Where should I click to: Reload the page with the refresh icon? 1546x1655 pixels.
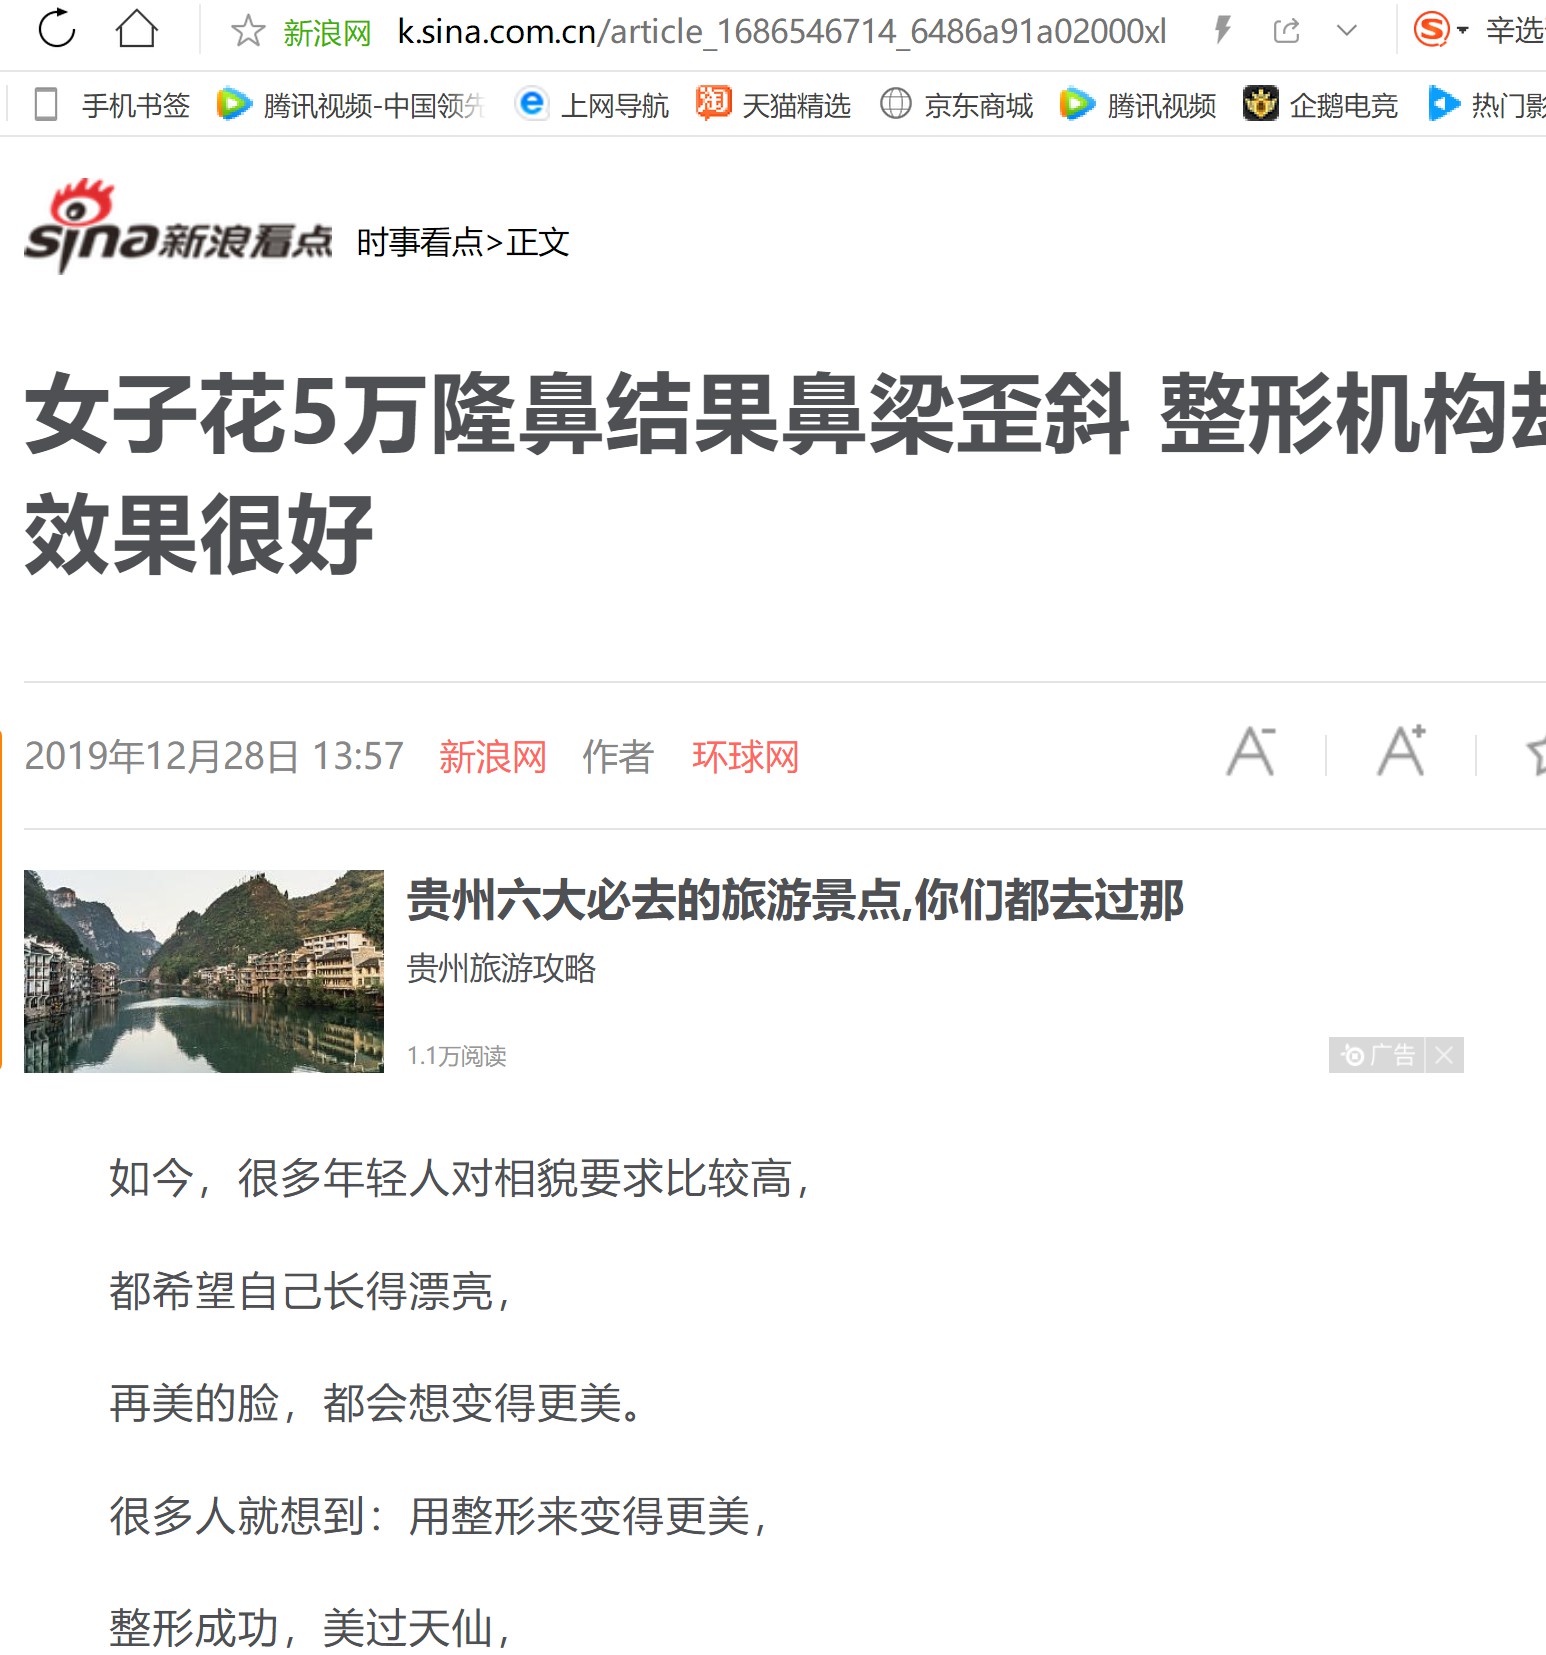point(57,29)
